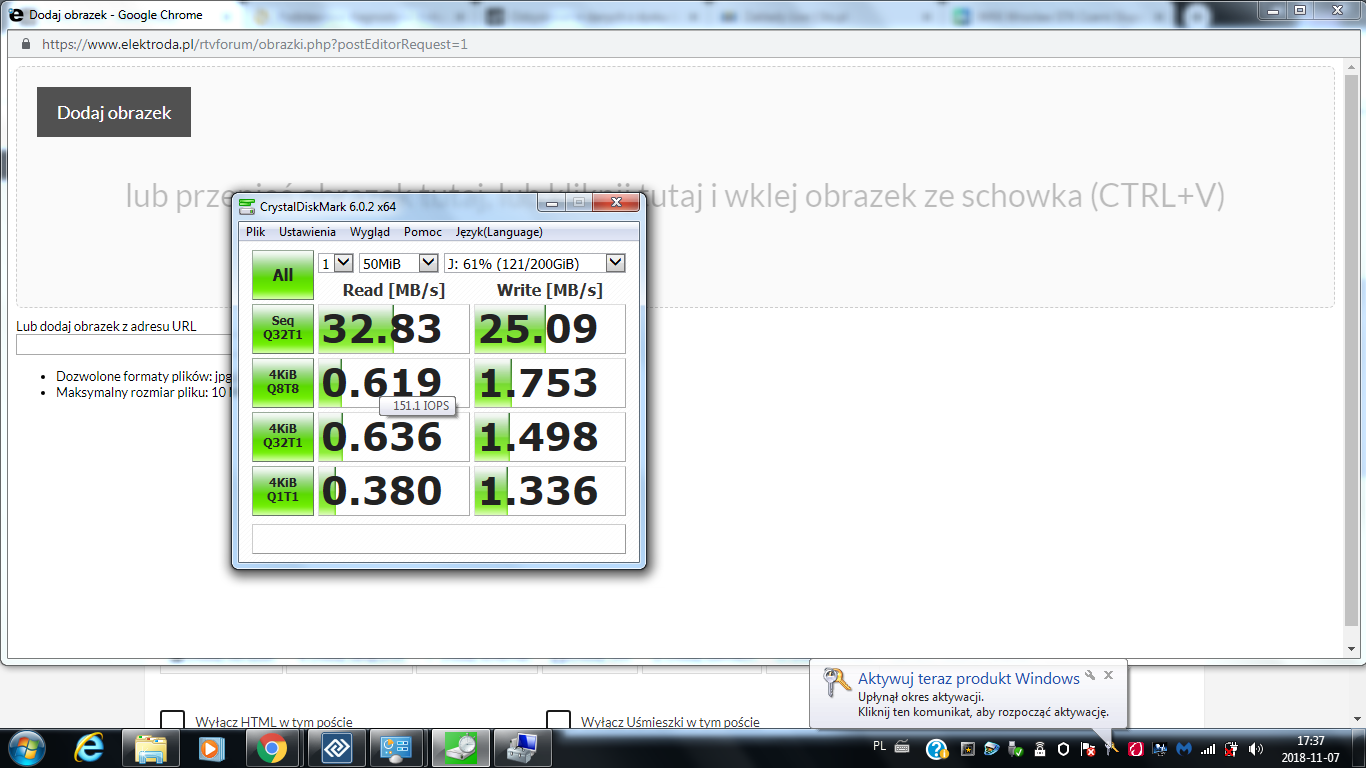Click the 'Dodaj obrazek' button
The width and height of the screenshot is (1366, 768).
114,112
